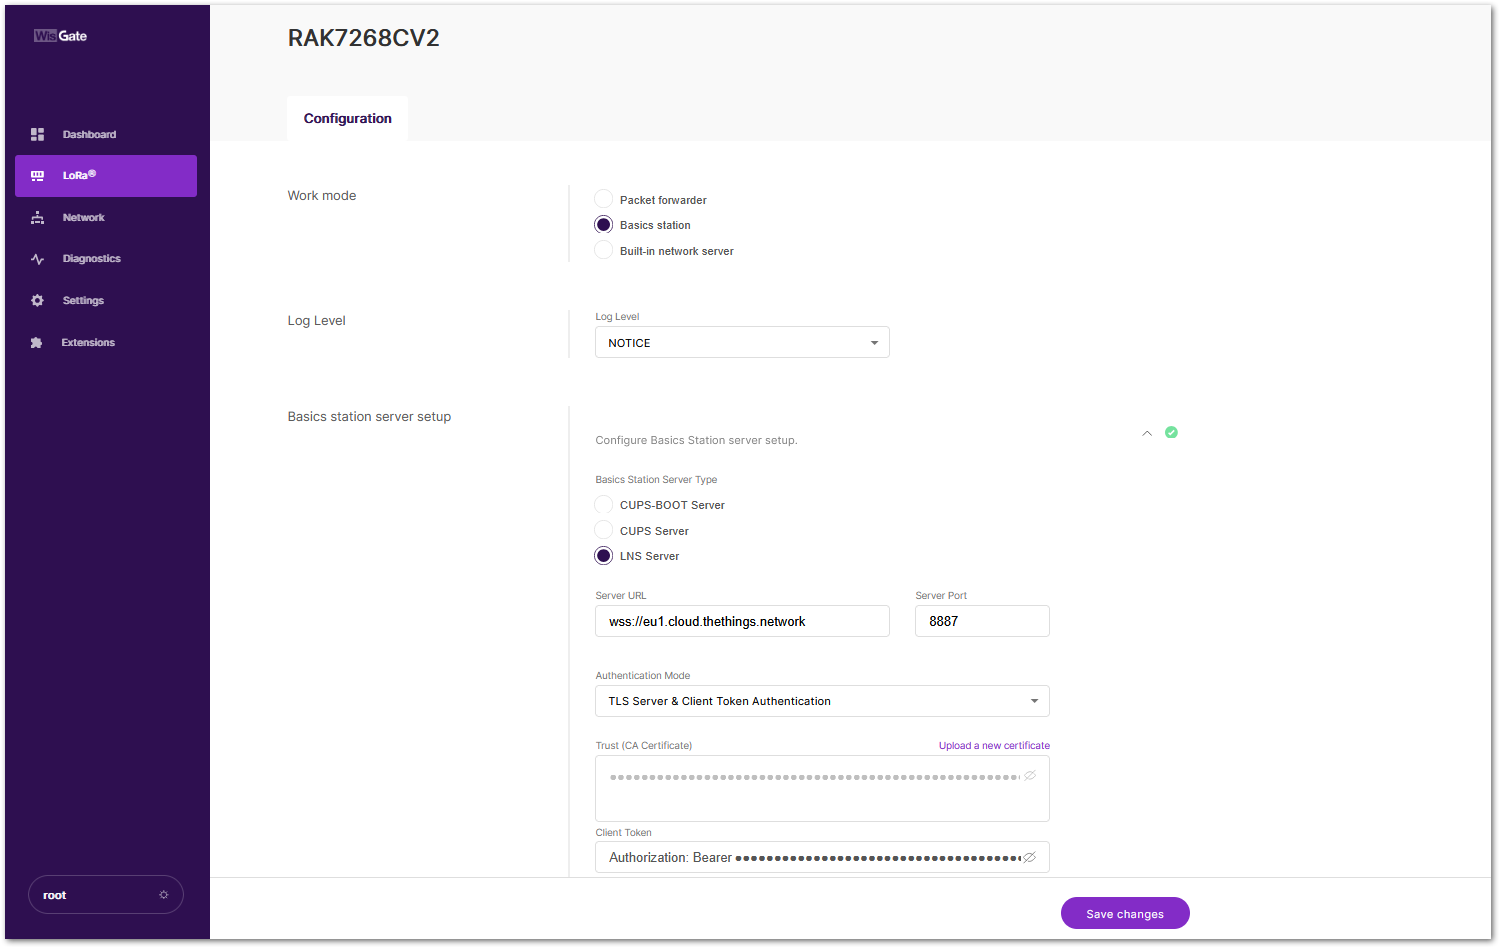Reveal the Trust CA certificate via eye icon
Screen dimensions: 1500x948
tap(1030, 775)
